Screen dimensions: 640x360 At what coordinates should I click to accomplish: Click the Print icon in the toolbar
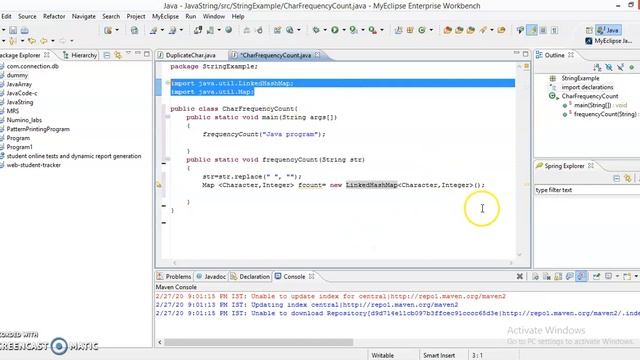tap(24, 30)
